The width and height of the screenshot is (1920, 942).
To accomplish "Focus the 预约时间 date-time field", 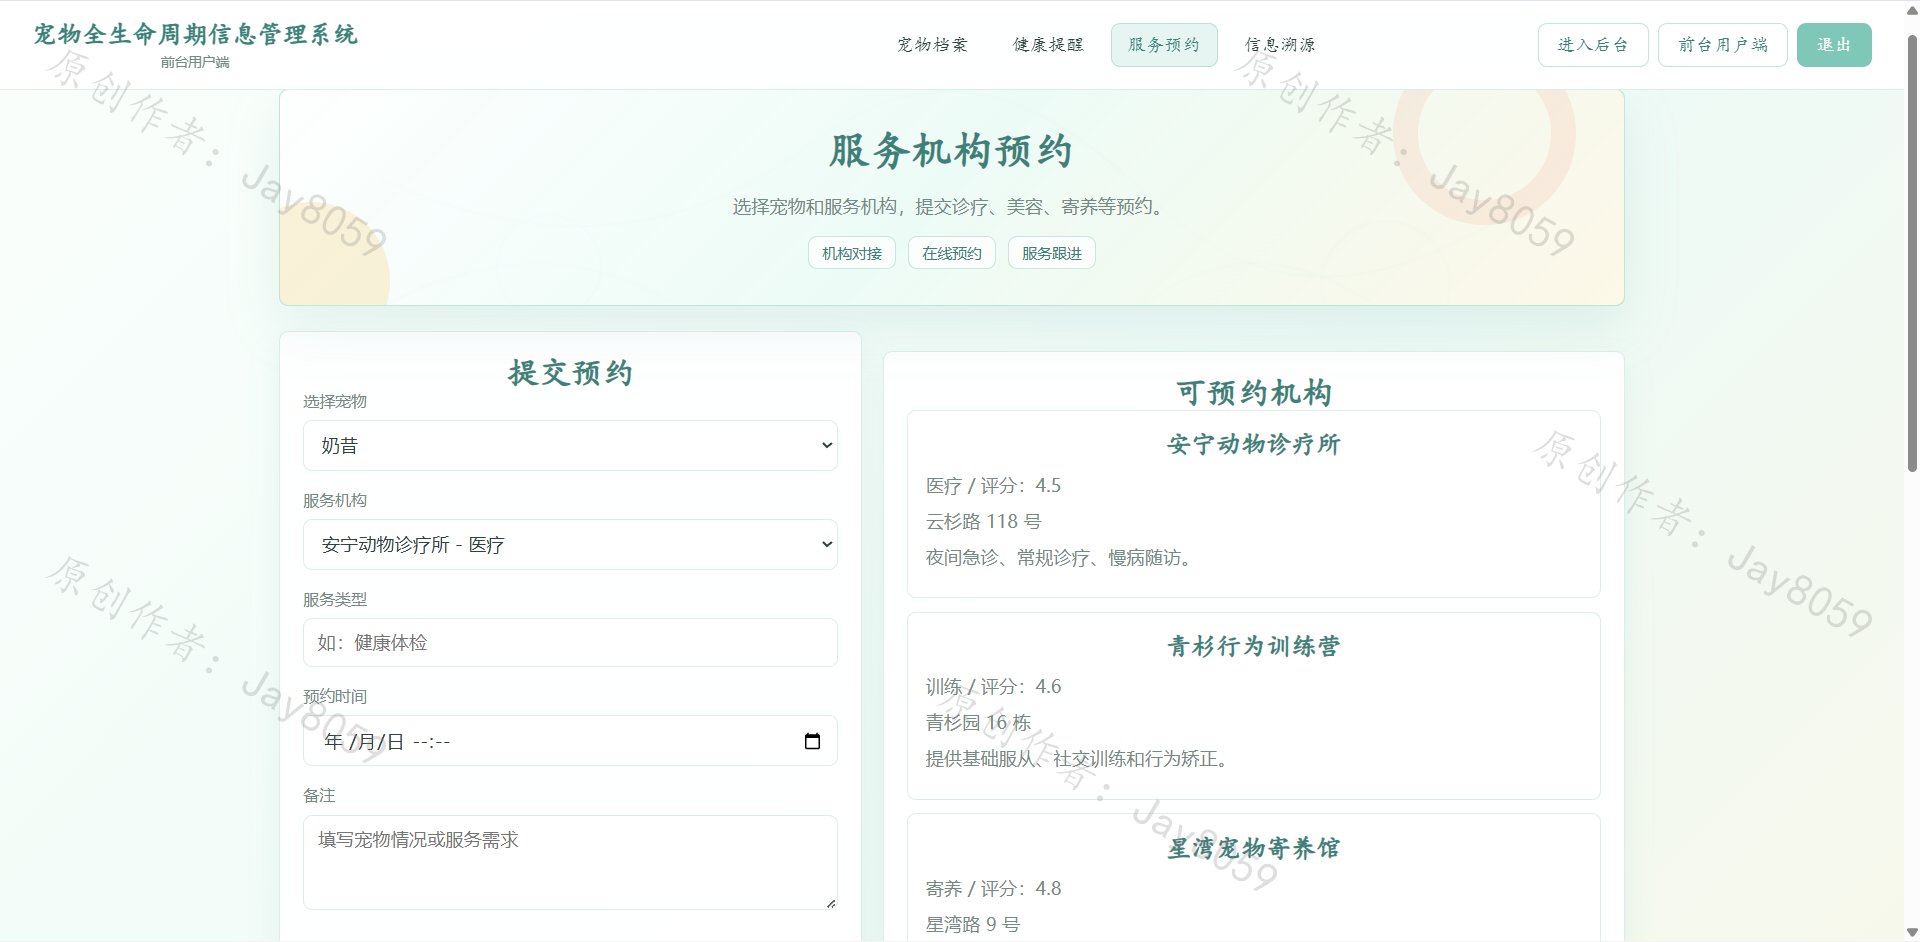I will pyautogui.click(x=570, y=741).
